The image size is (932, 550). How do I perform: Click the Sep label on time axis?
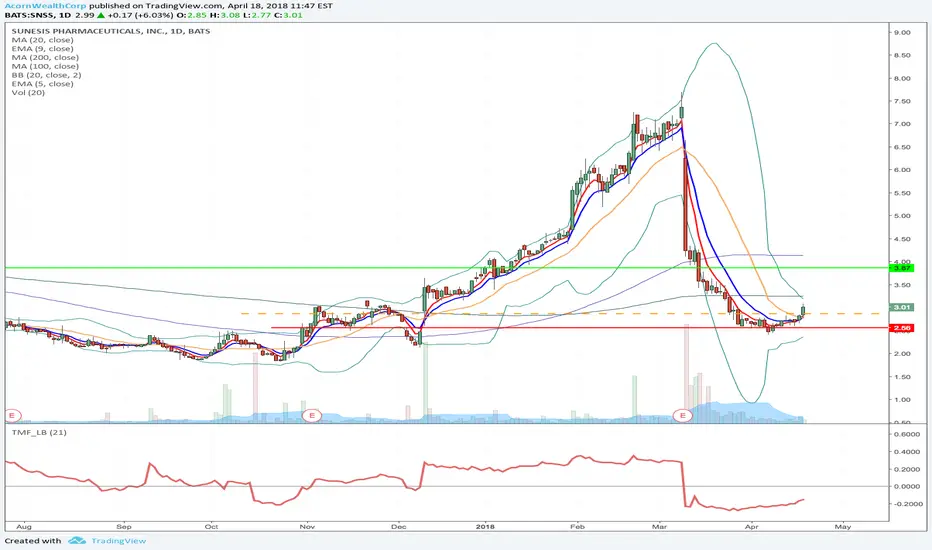tap(123, 526)
